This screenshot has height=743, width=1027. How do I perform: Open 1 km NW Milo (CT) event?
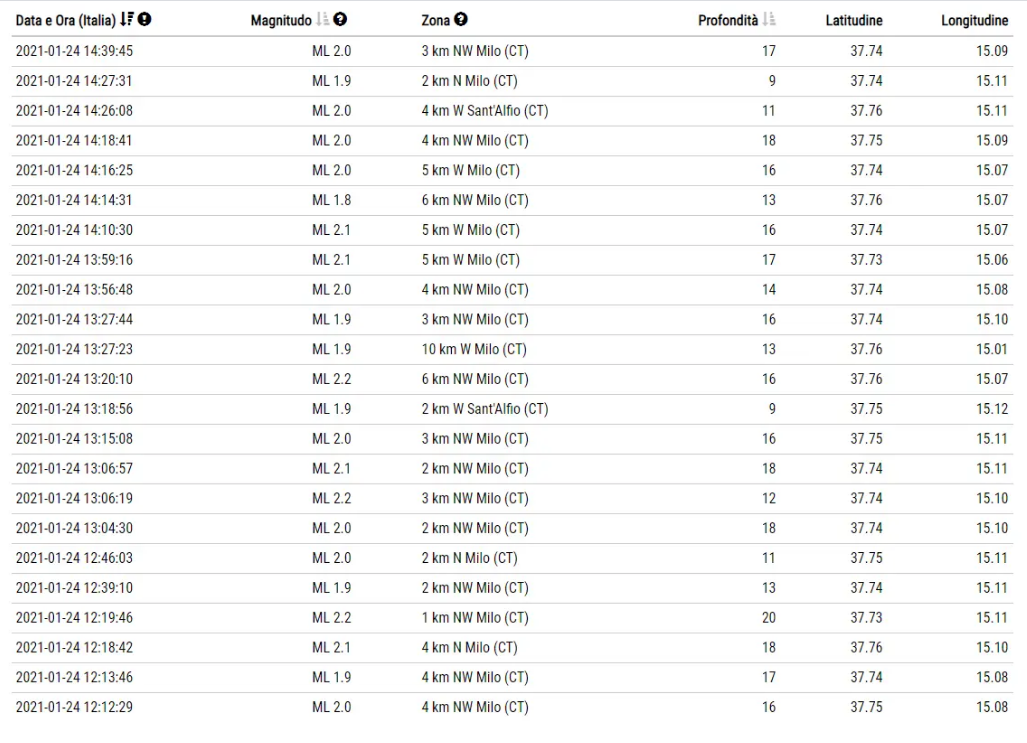pyautogui.click(x=512, y=618)
